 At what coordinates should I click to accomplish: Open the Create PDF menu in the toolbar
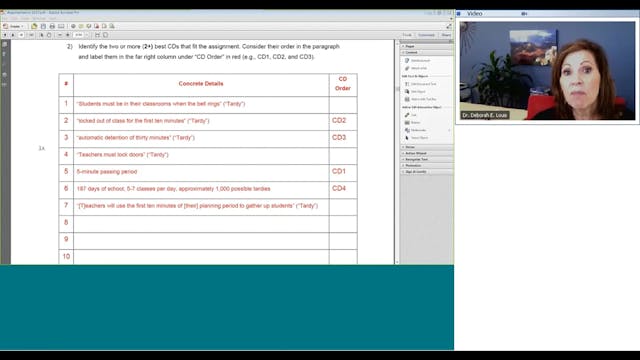click(x=13, y=26)
